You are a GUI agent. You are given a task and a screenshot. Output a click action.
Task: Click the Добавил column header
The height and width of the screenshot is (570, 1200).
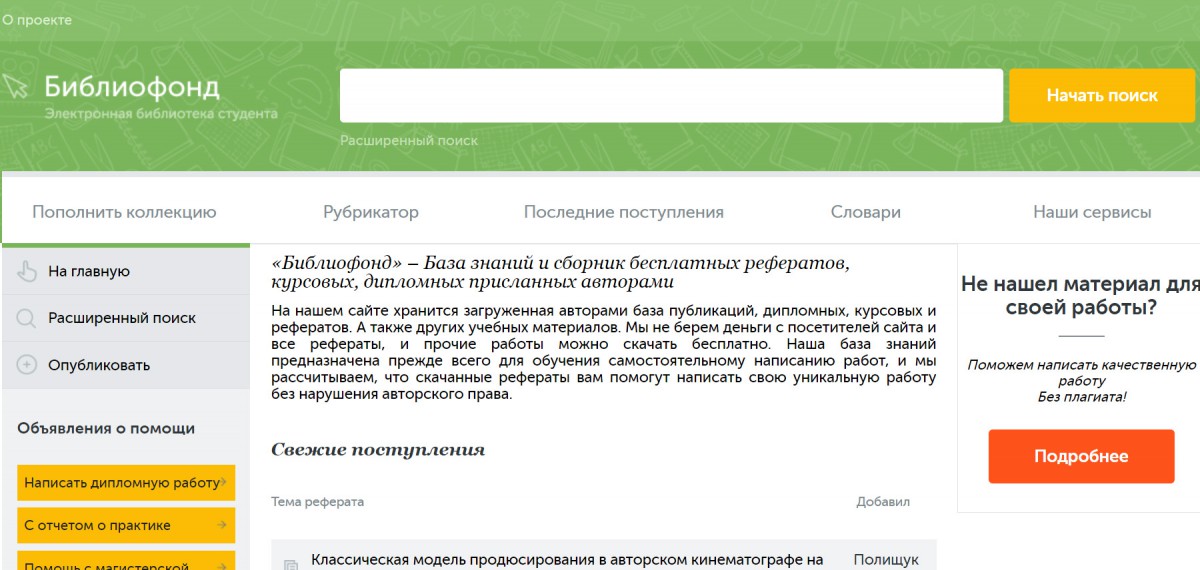(883, 502)
